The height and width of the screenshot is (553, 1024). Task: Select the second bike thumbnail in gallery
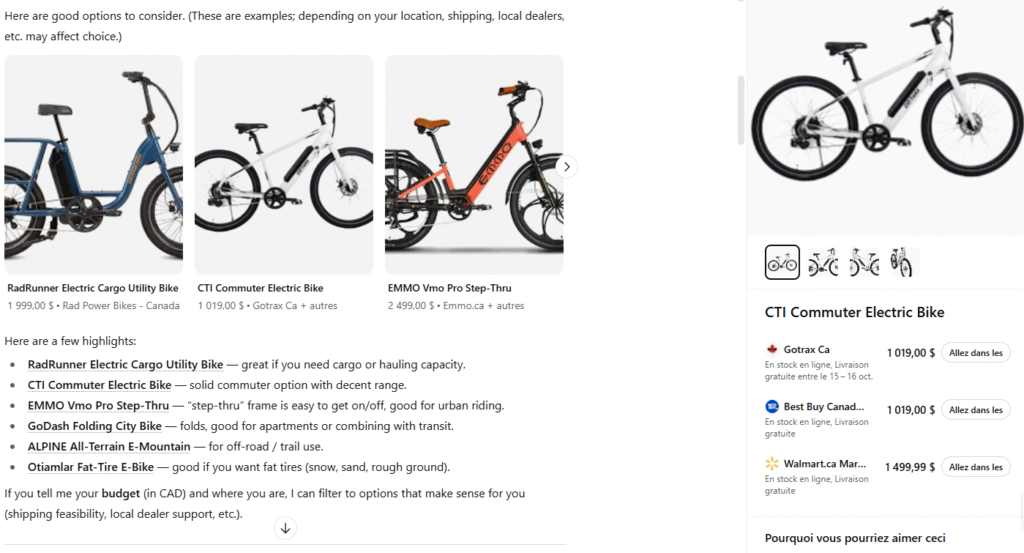pos(823,262)
